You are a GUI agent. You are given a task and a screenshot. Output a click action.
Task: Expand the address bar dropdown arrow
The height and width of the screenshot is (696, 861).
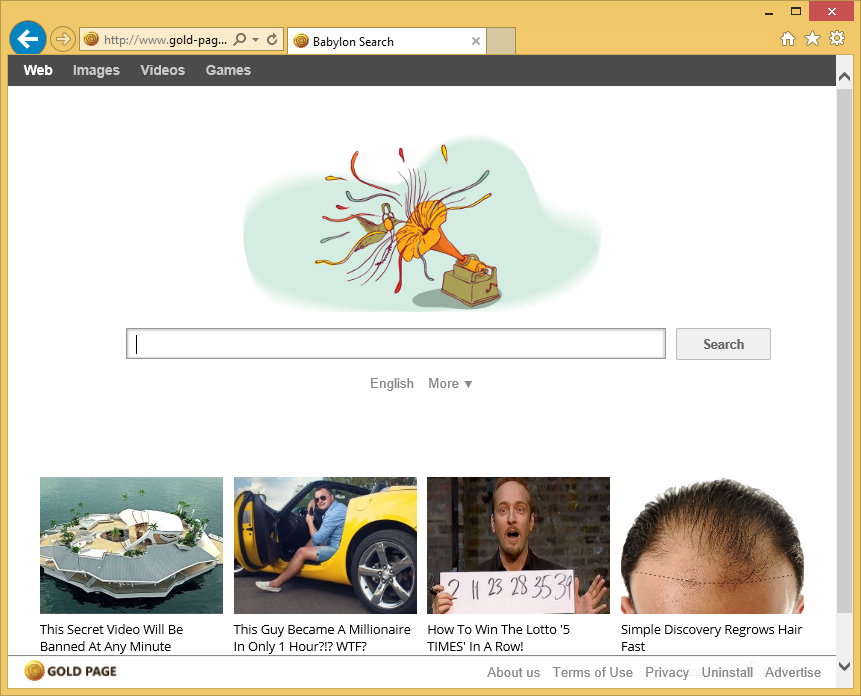pos(256,40)
